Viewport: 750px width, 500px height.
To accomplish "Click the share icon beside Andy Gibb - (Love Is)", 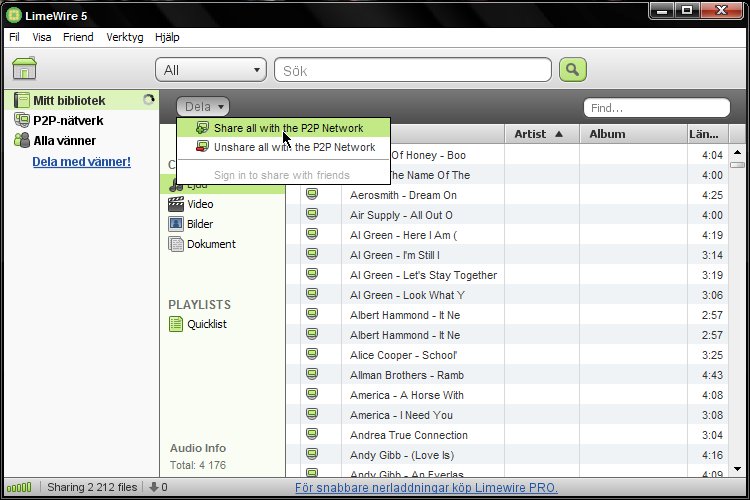I will click(312, 454).
